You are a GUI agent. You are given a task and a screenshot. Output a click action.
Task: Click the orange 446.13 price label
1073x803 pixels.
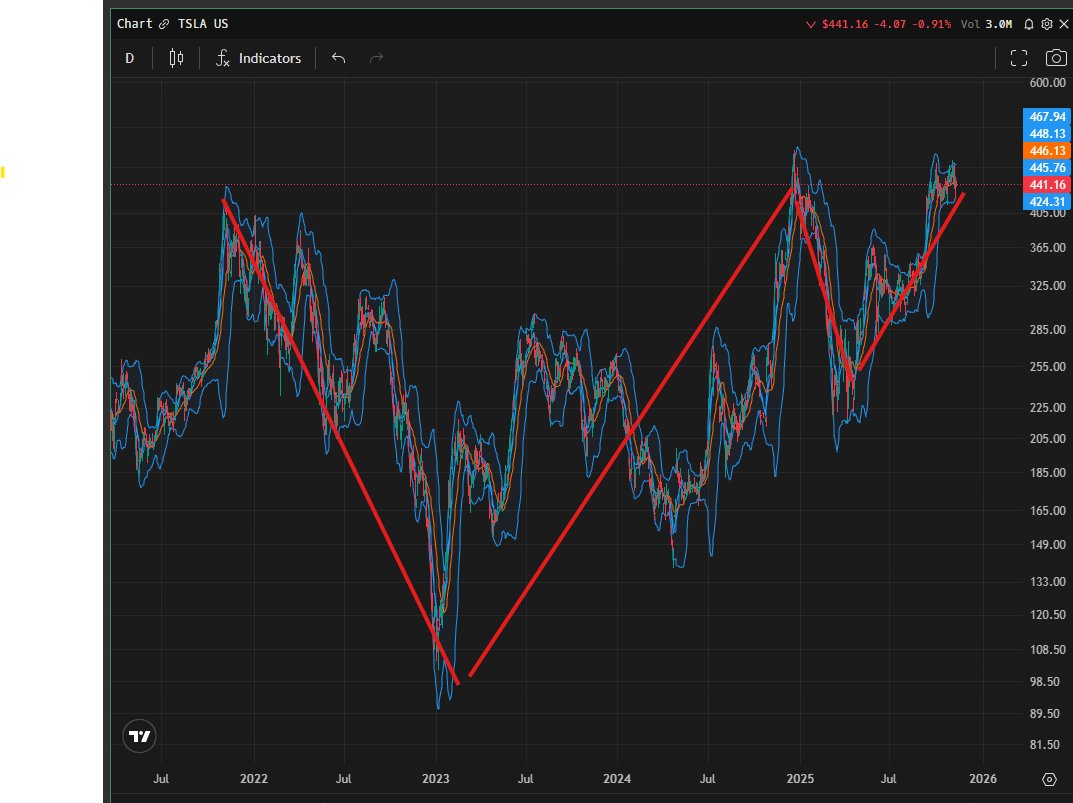click(x=1047, y=151)
